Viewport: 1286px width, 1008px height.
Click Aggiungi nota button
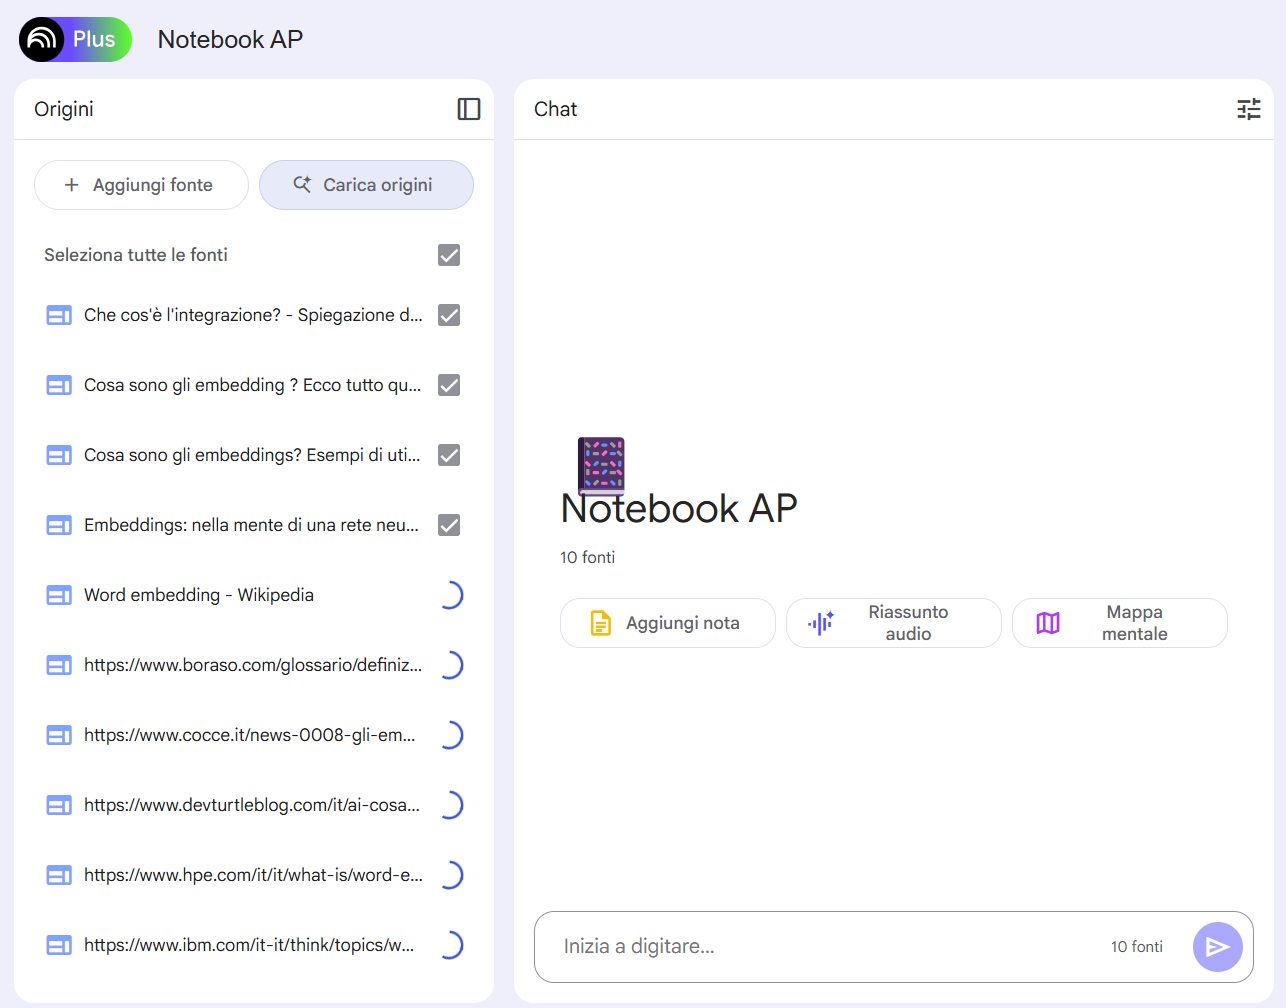(x=668, y=623)
